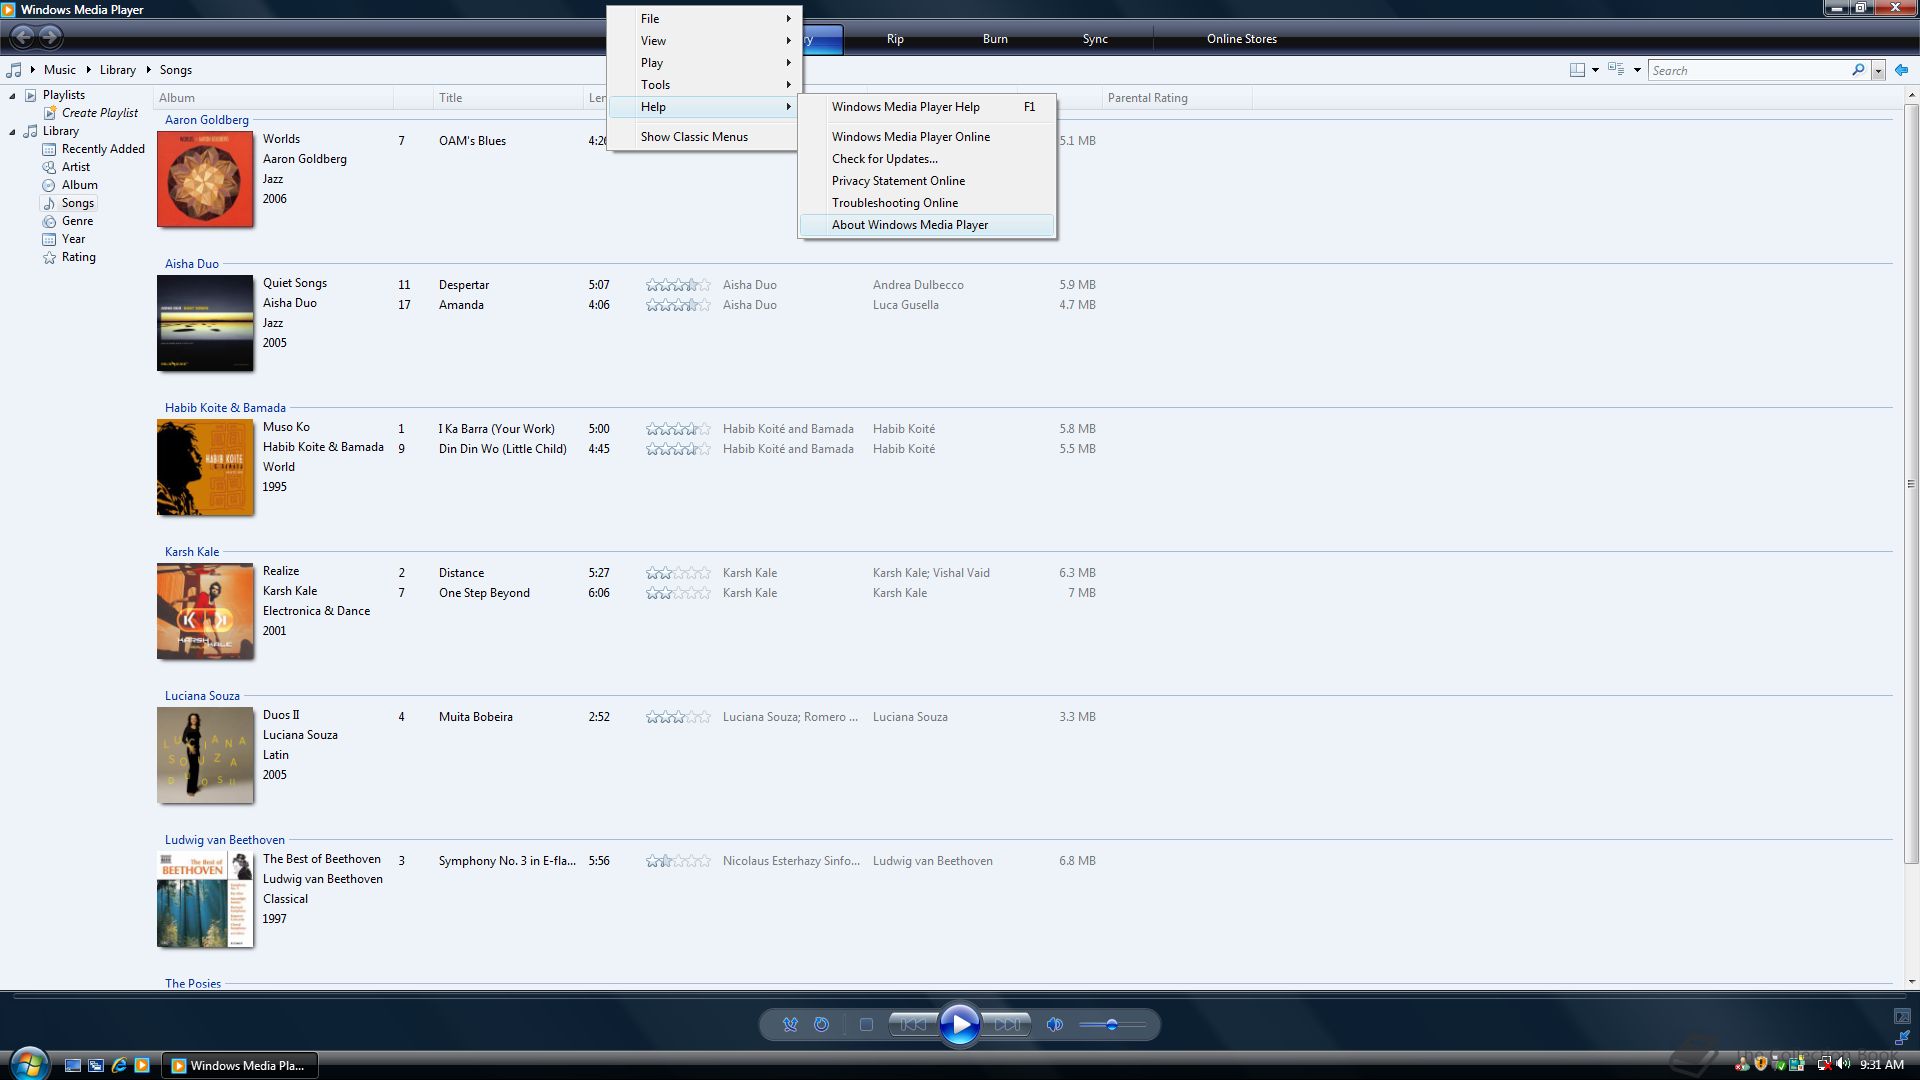Toggle shuffle mode in playback controls

coord(790,1024)
